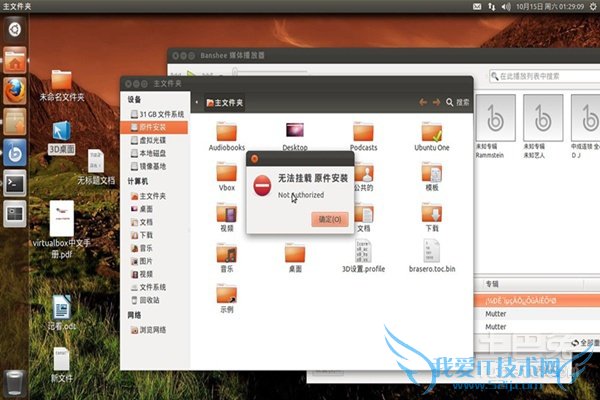Click the search icon in file manager toolbar
Screen dimensions: 600x400
[461, 102]
